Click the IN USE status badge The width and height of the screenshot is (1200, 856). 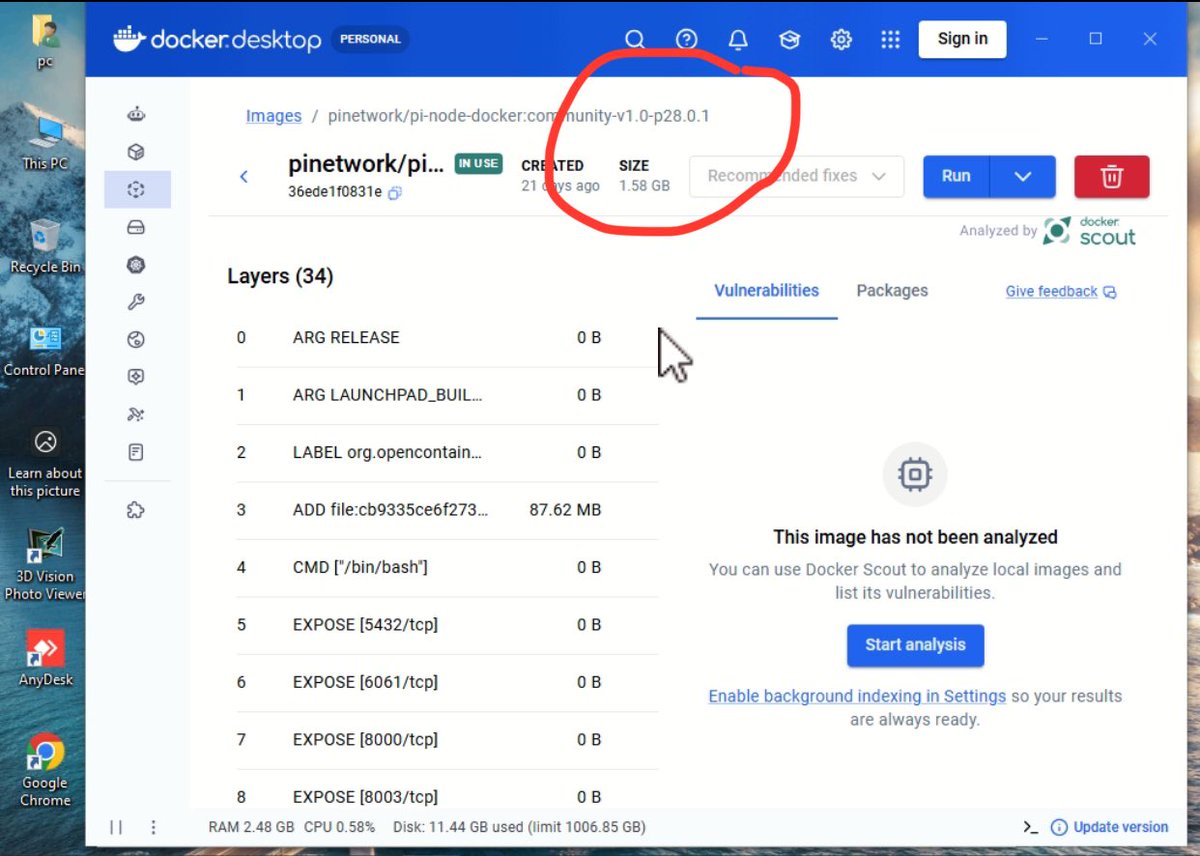pyautogui.click(x=479, y=164)
